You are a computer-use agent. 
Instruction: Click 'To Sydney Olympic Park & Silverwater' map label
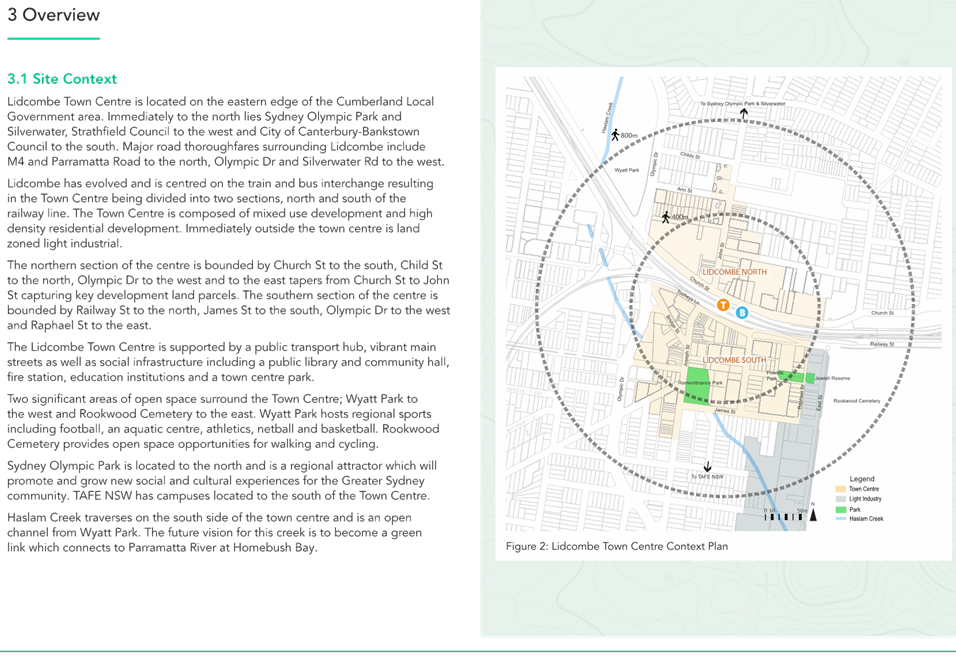click(743, 104)
